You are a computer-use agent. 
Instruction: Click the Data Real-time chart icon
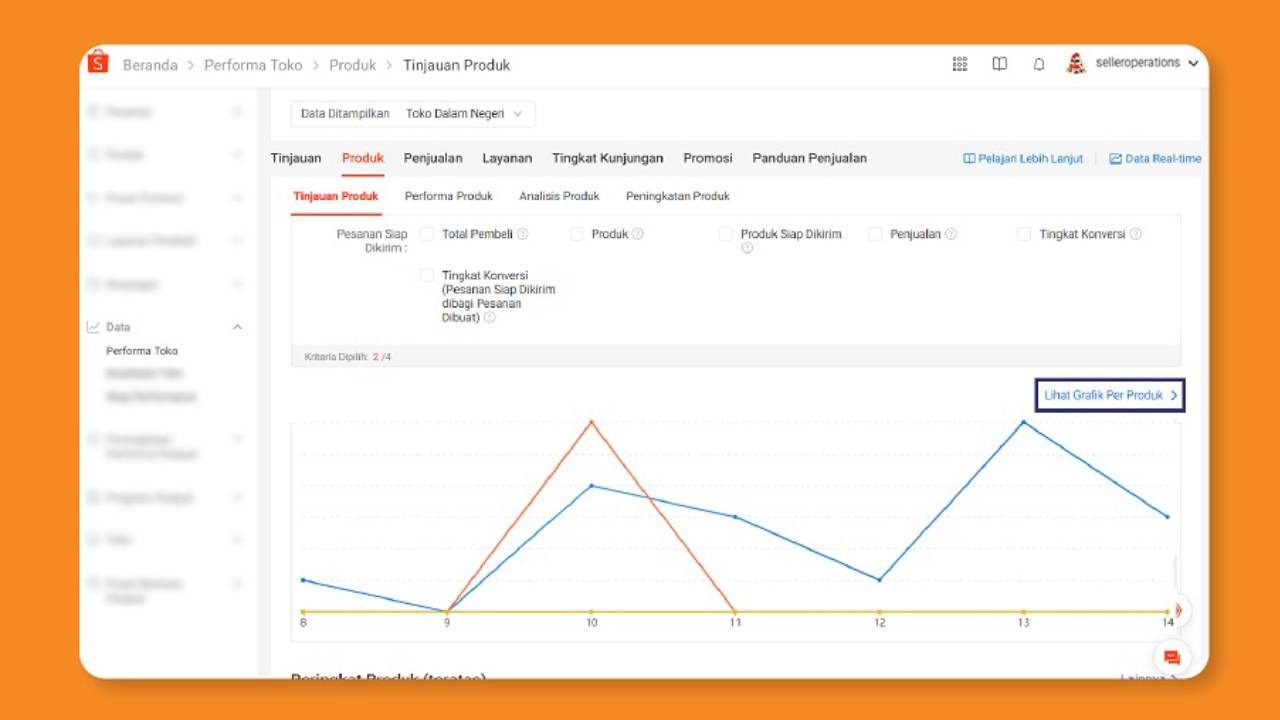[x=1116, y=159]
